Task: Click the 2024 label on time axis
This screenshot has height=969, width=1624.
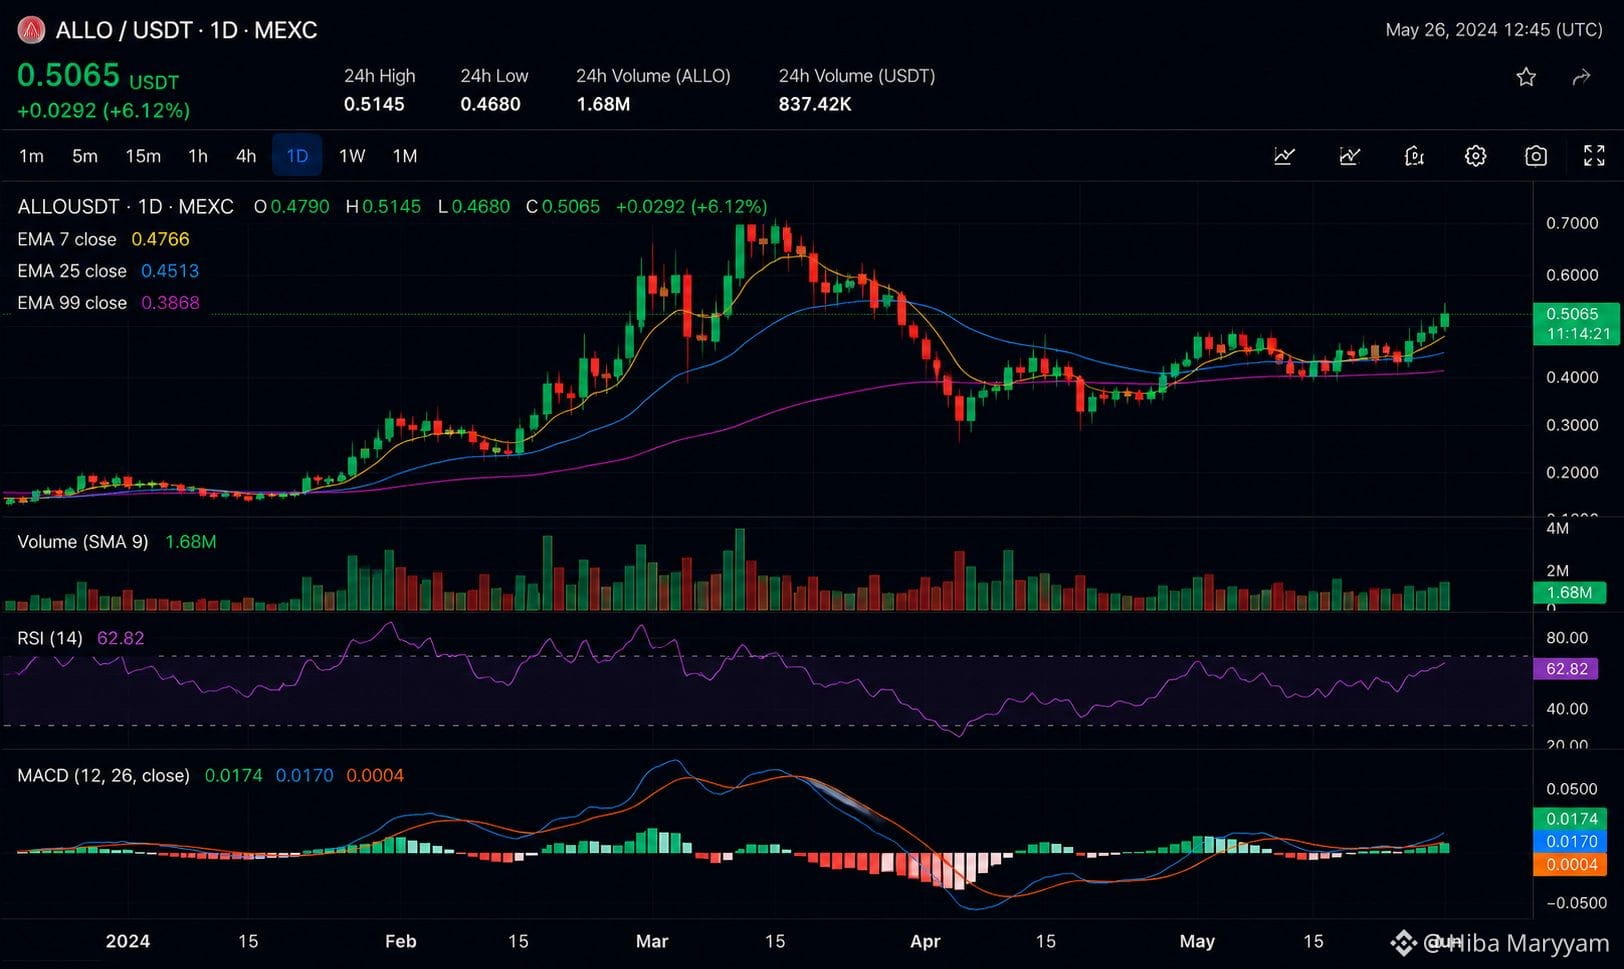Action: click(128, 942)
